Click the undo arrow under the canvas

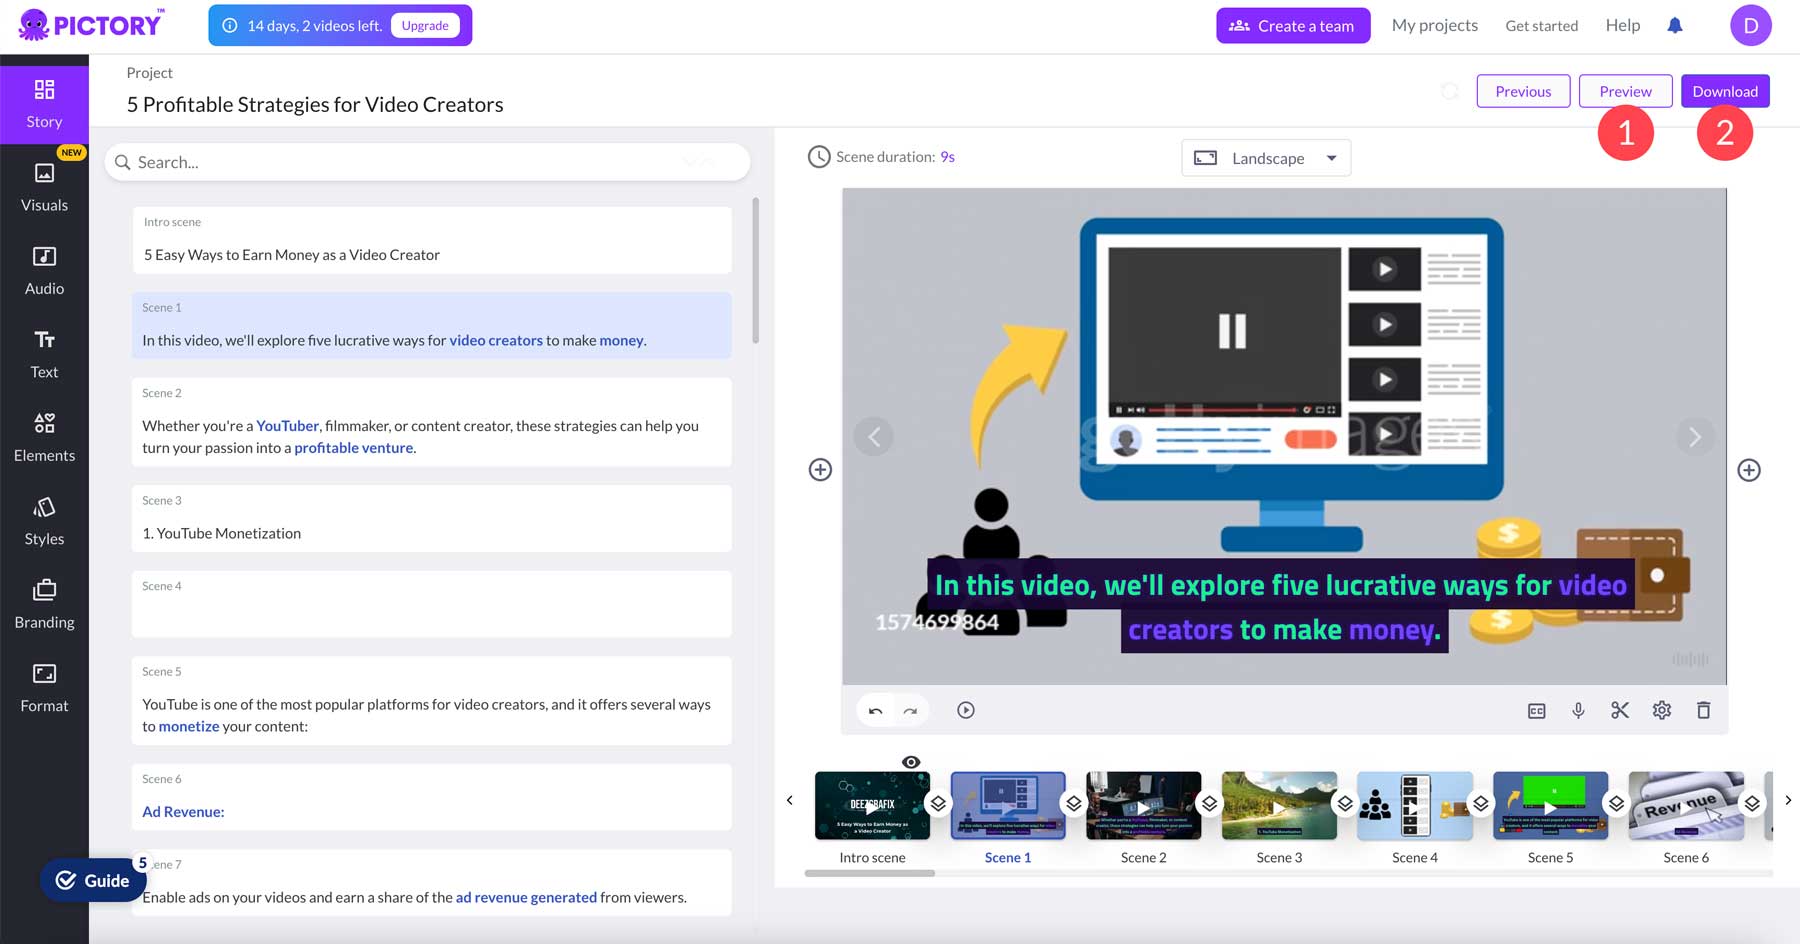(874, 710)
